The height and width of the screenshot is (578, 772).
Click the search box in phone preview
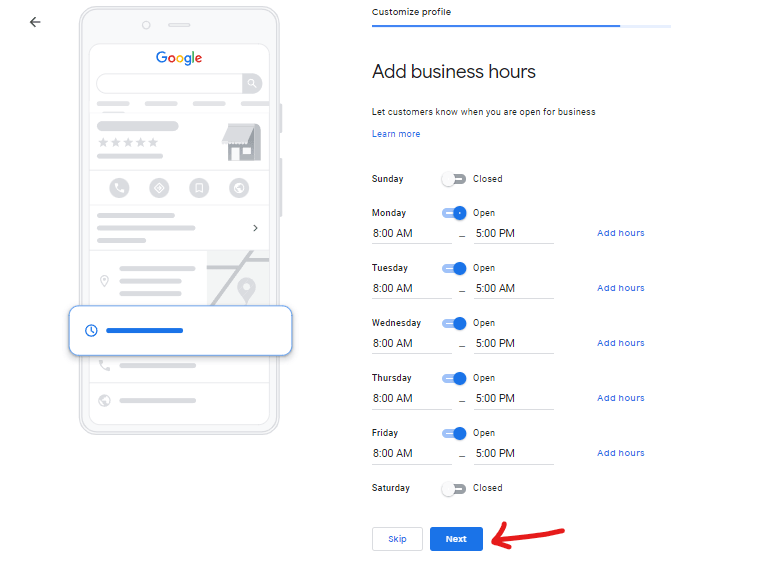(x=169, y=83)
